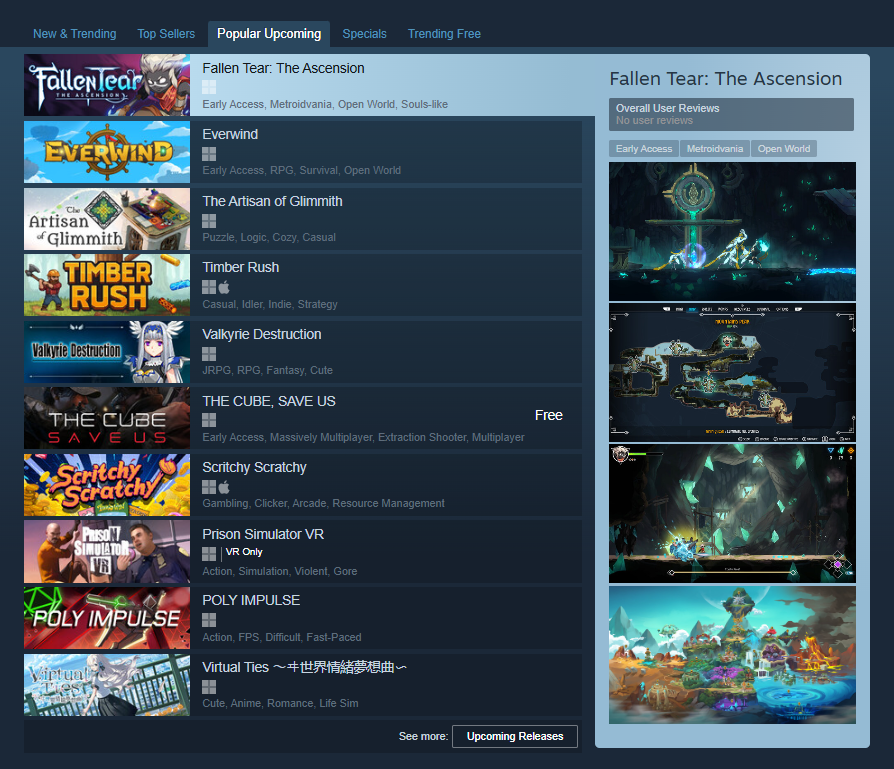894x769 pixels.
Task: Click the Virtual Ties game title
Action: [x=304, y=667]
